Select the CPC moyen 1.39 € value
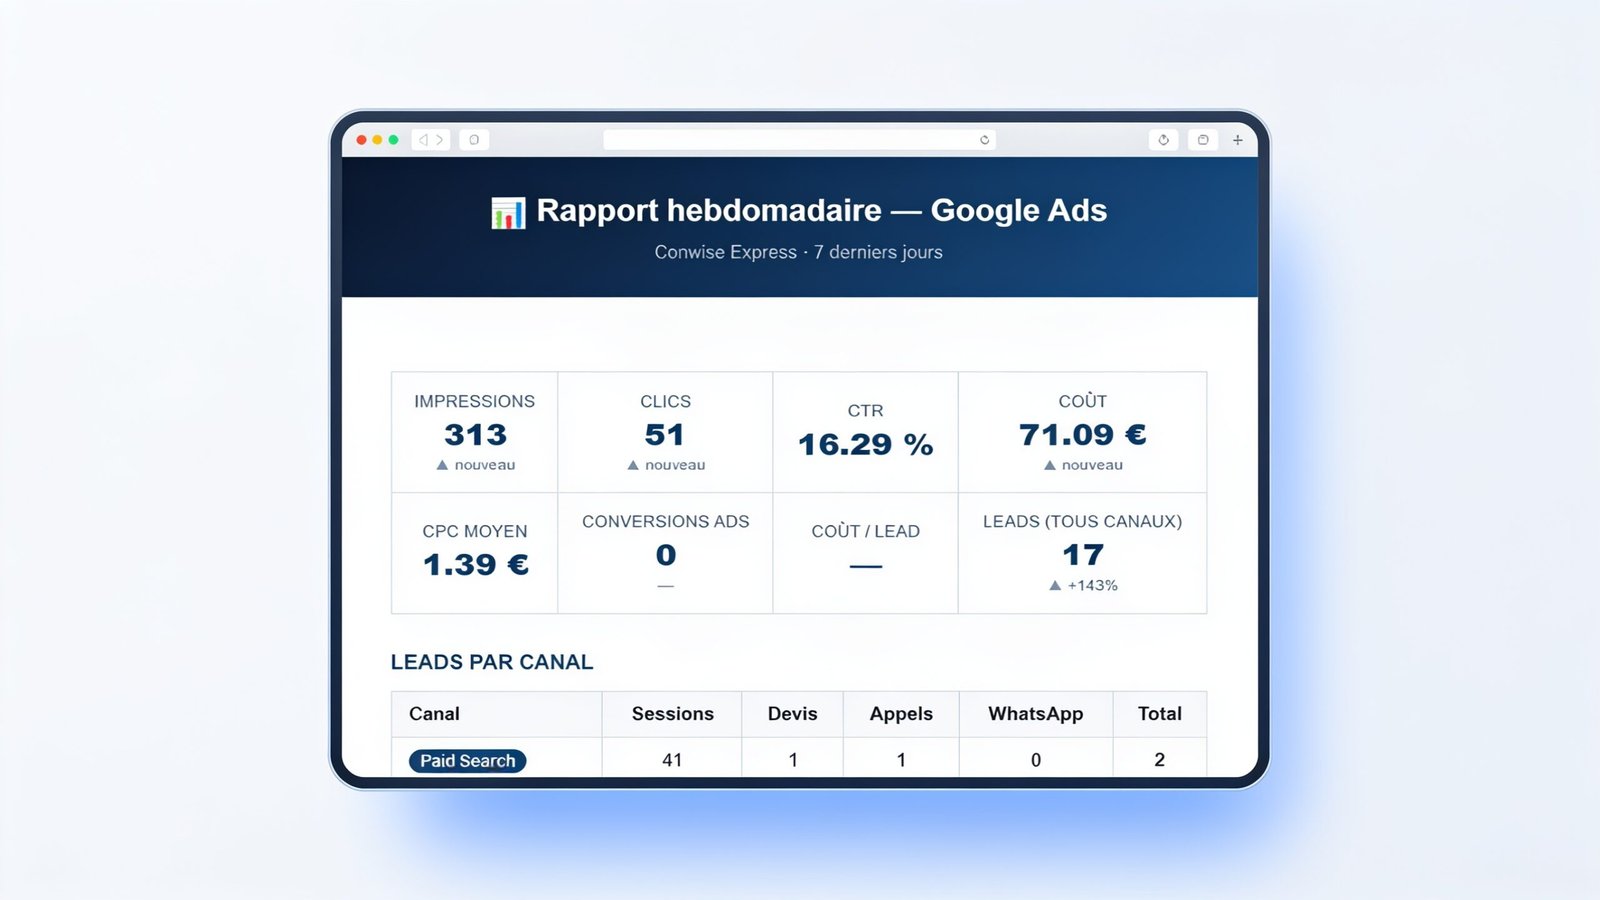1600x900 pixels. coord(475,565)
